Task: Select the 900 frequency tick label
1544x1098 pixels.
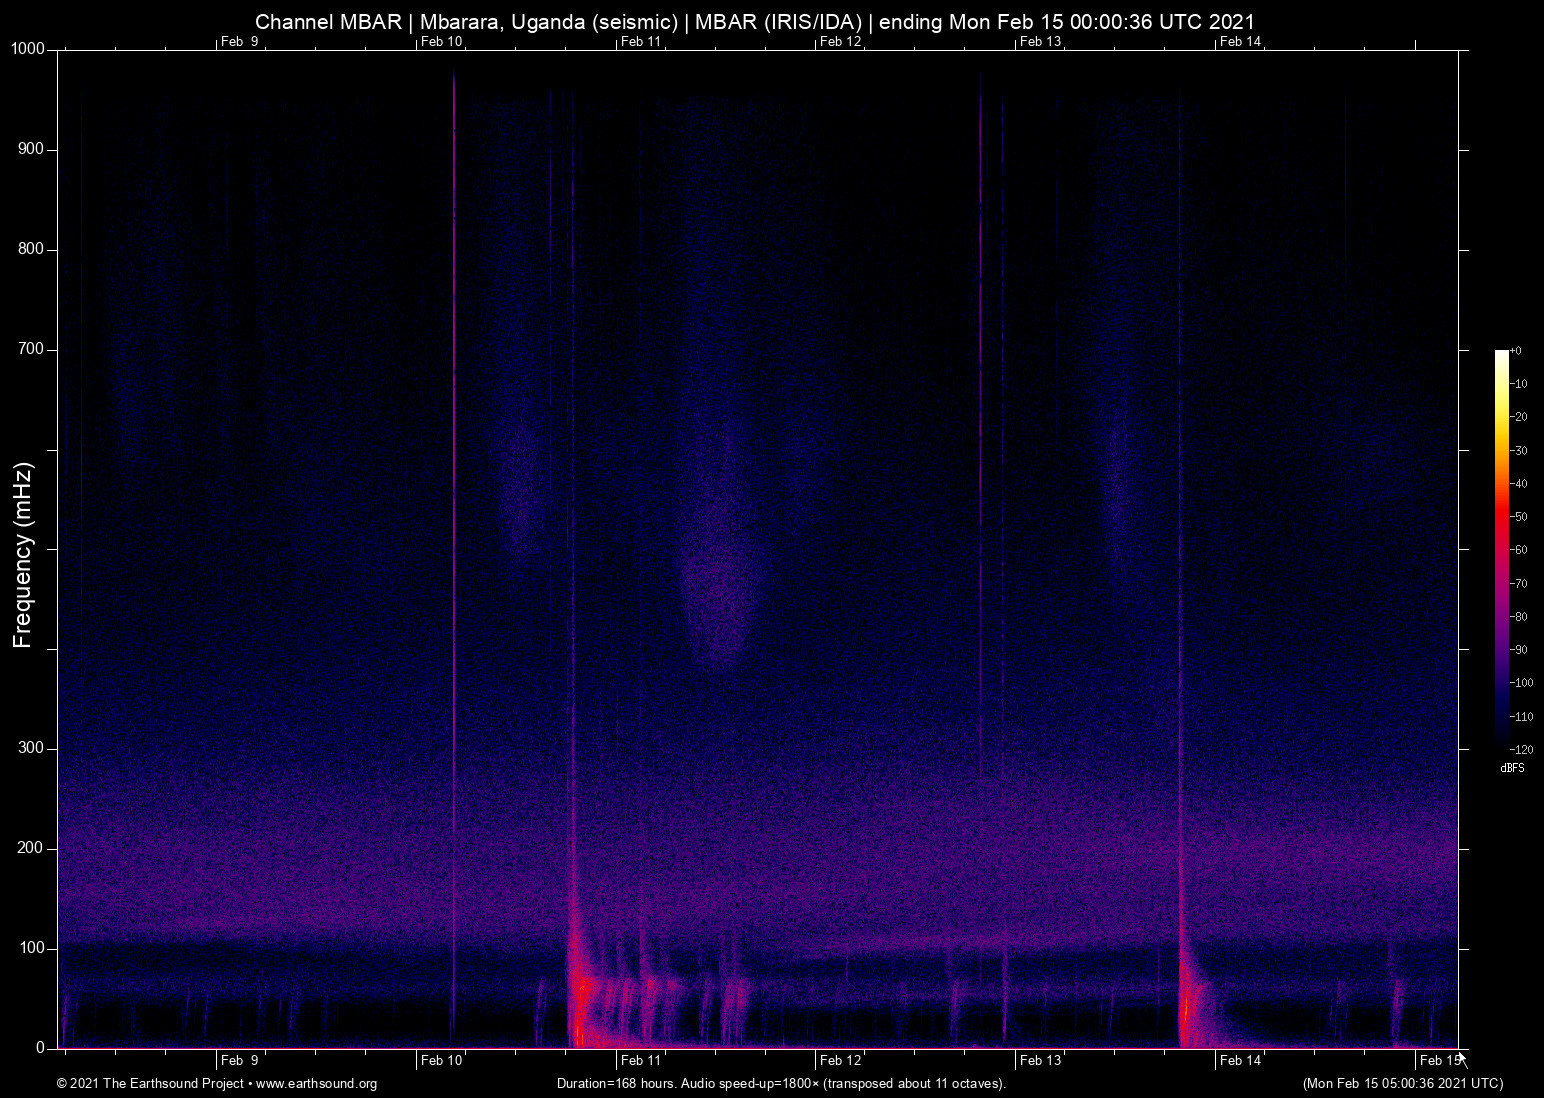Action: [32, 149]
